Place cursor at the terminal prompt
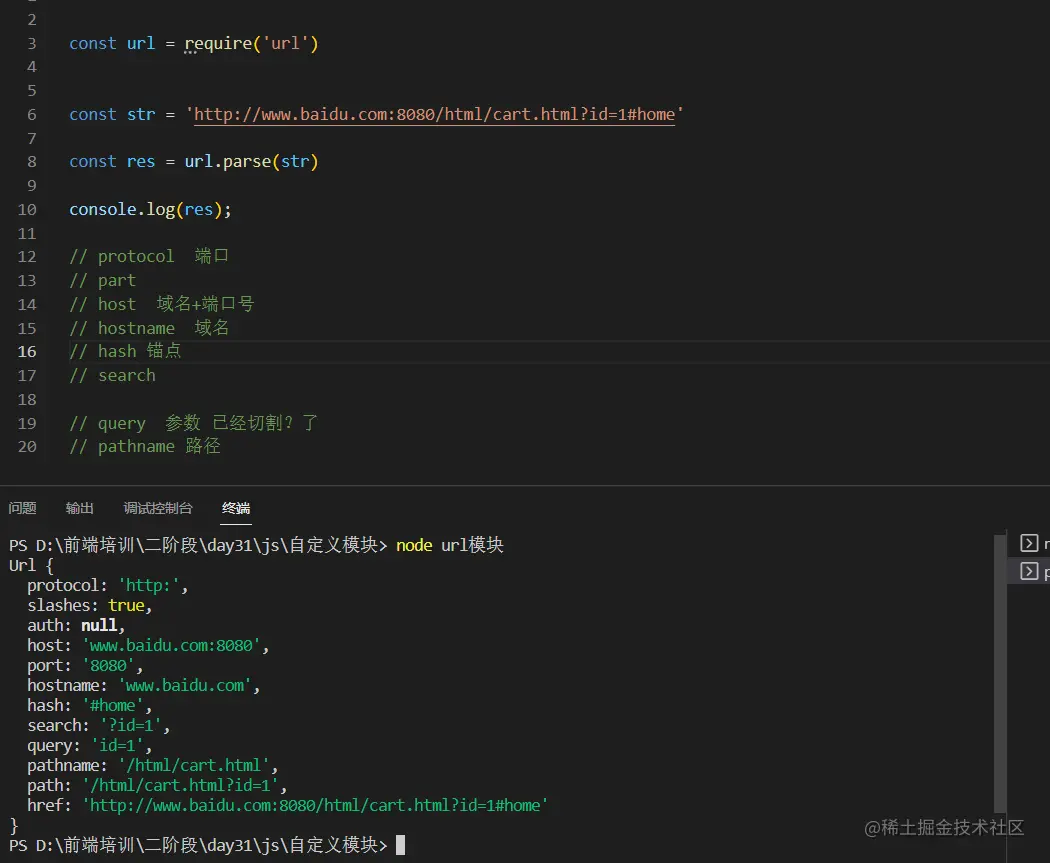This screenshot has height=863, width=1050. (400, 844)
